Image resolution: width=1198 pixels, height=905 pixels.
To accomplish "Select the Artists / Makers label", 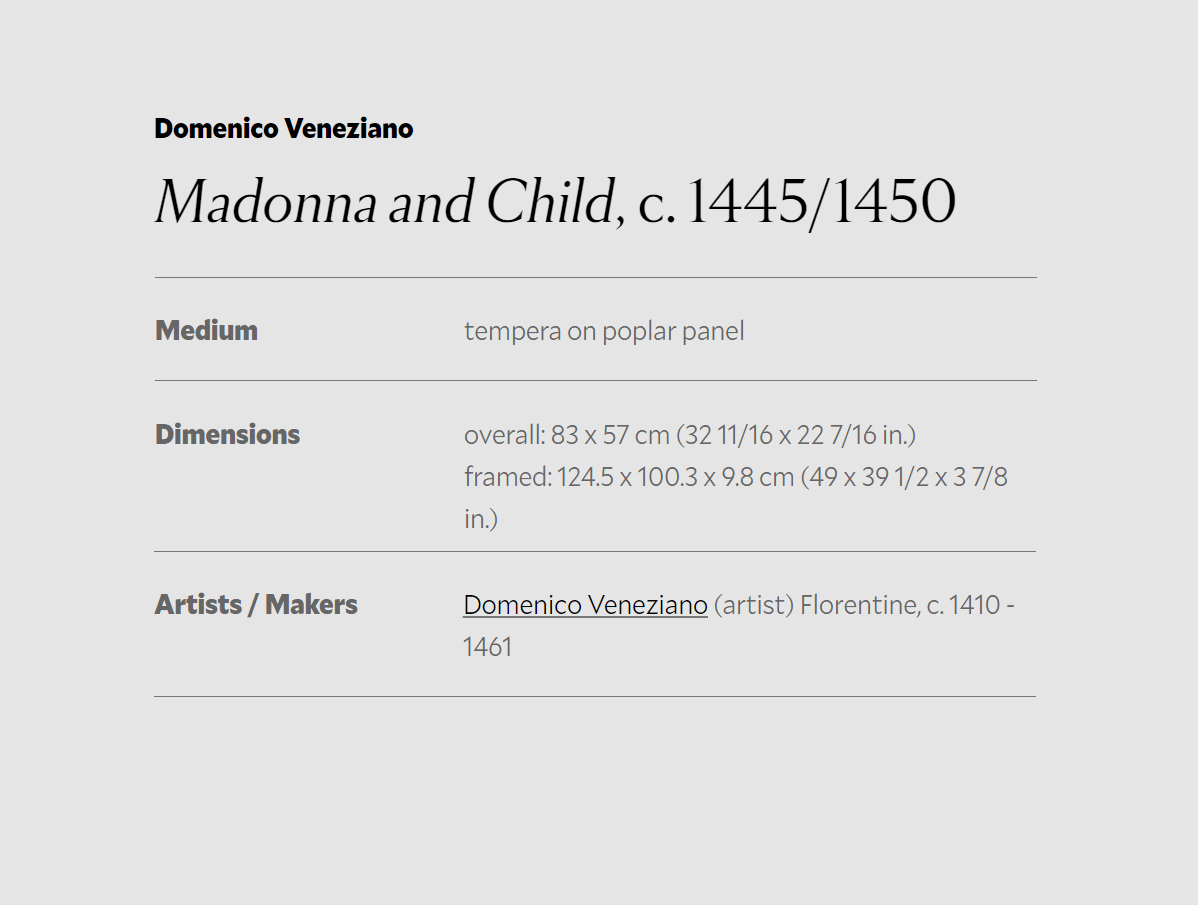I will coord(256,605).
